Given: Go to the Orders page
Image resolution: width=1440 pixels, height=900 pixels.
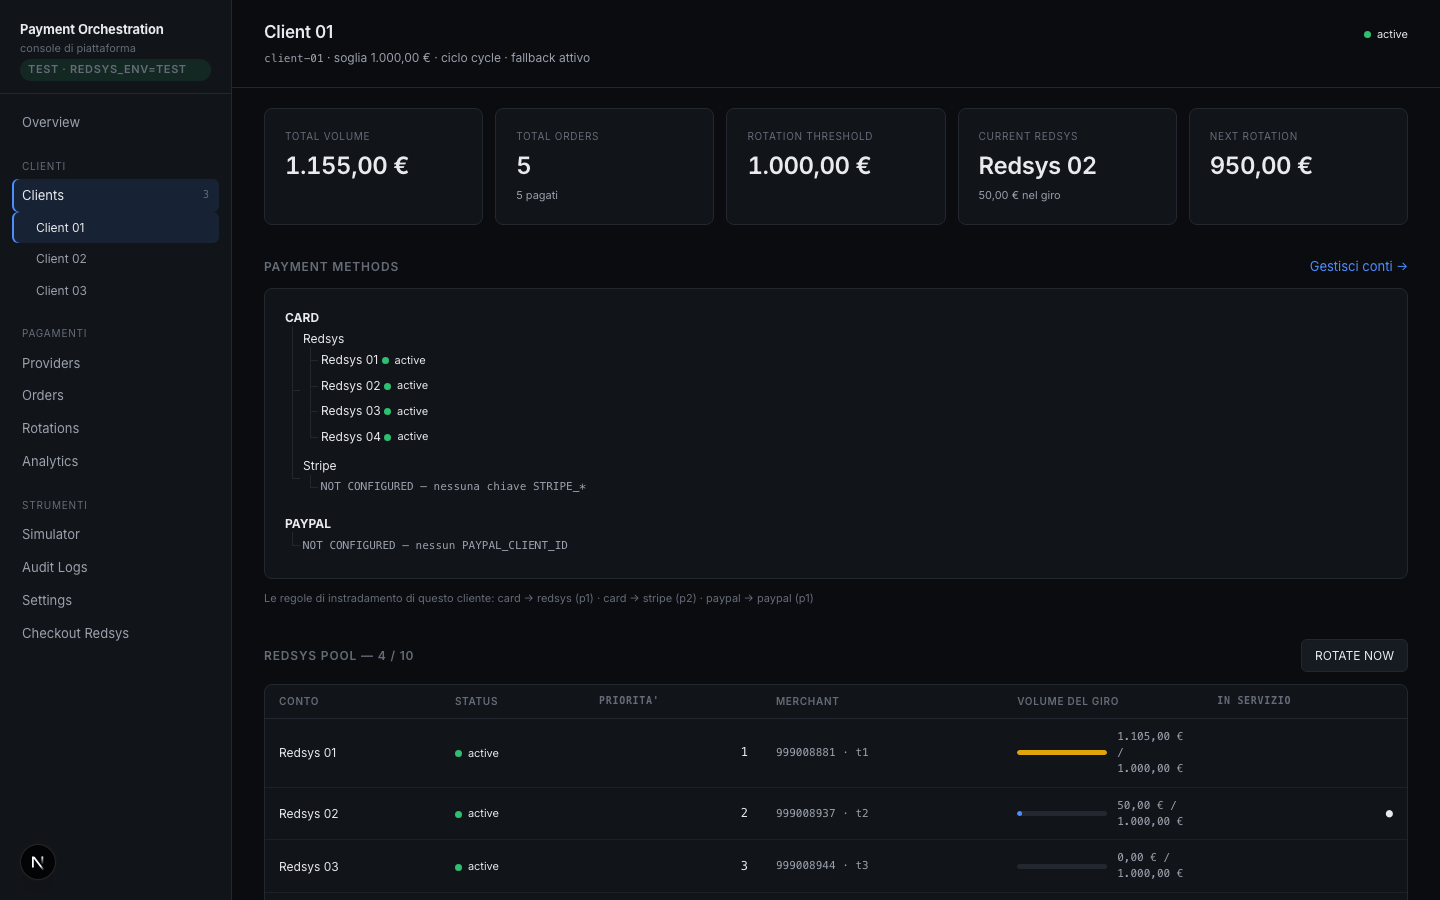Looking at the screenshot, I should tap(115, 395).
